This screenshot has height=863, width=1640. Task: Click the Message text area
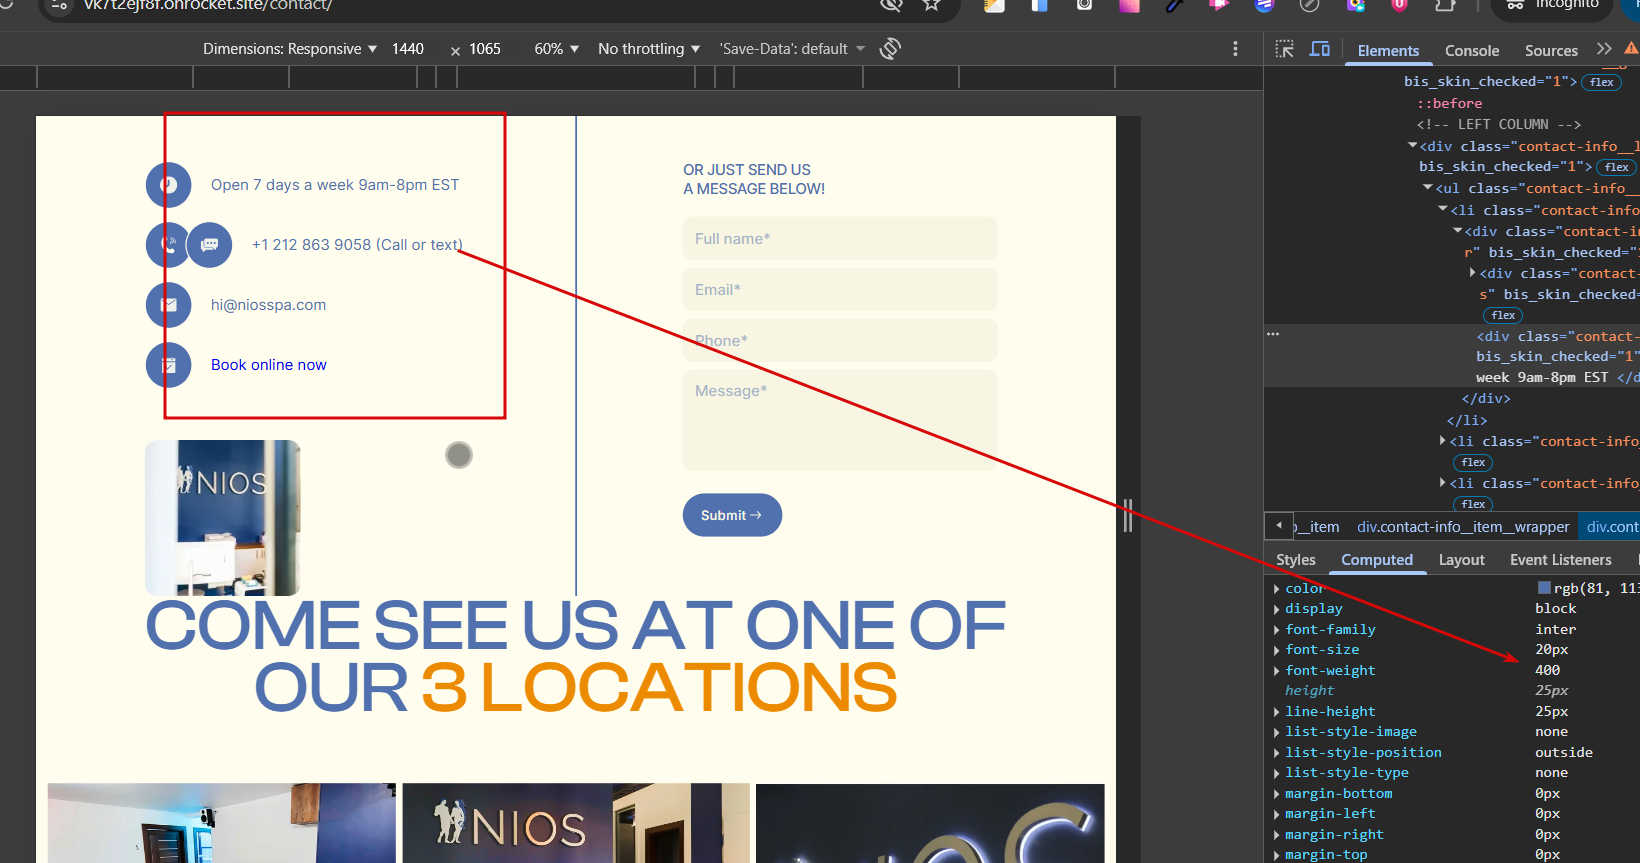coord(840,420)
